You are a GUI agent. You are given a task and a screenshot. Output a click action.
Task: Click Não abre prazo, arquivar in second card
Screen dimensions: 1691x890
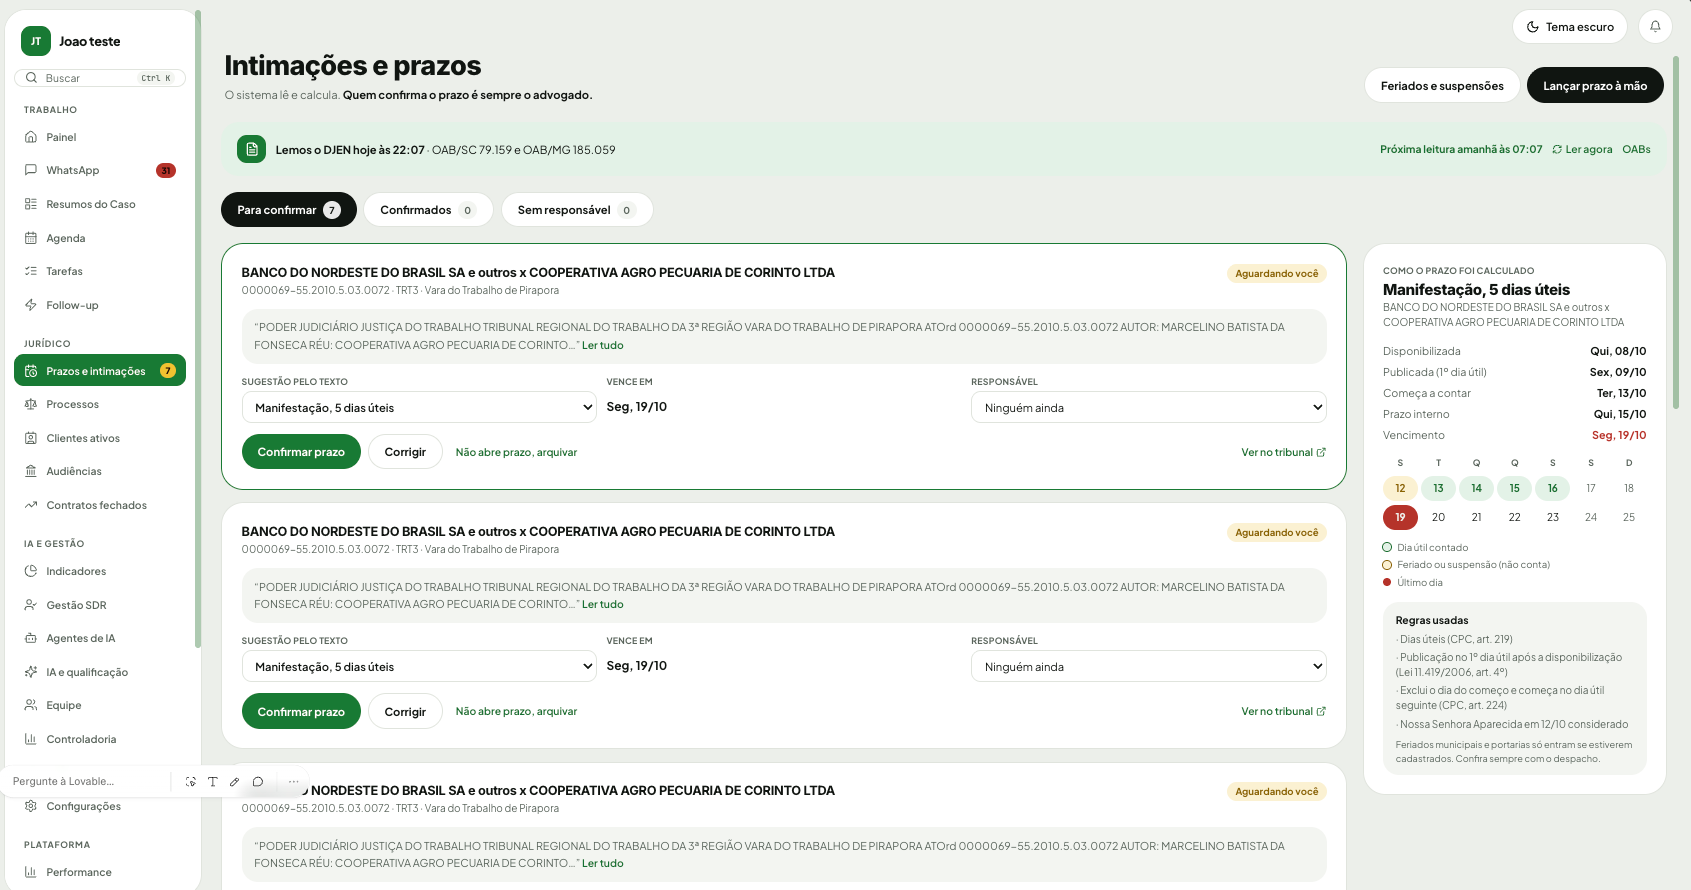pos(516,712)
